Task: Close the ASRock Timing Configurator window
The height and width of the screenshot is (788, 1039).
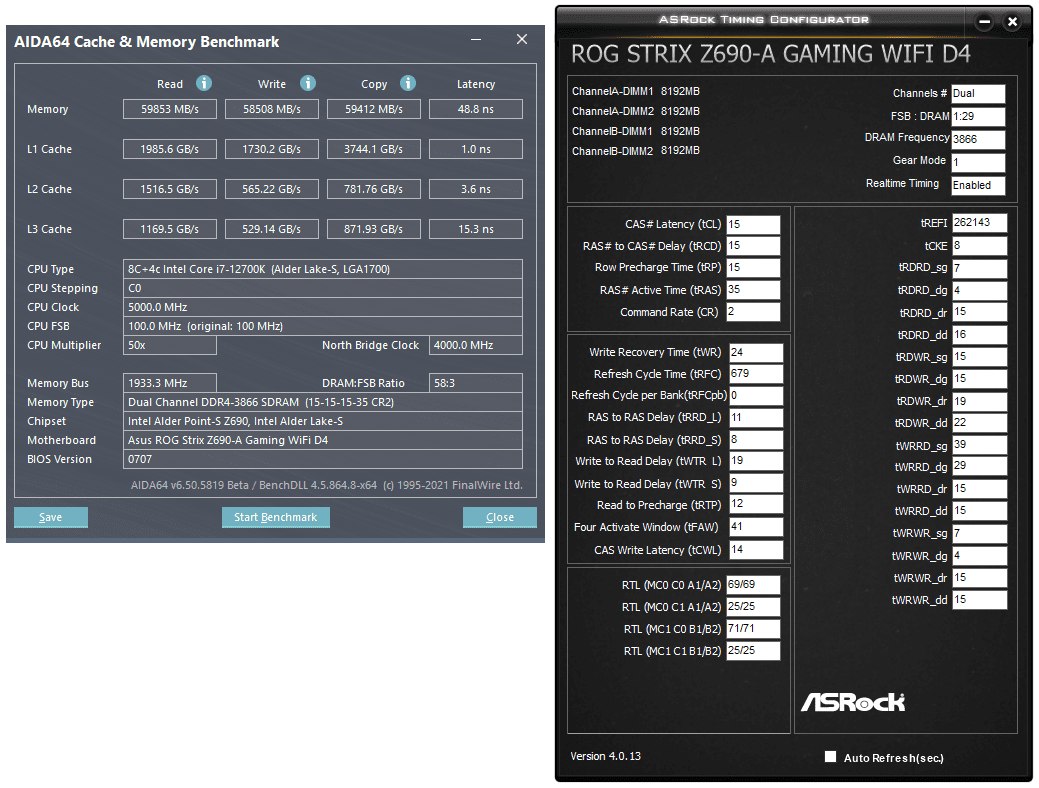Action: [1012, 22]
